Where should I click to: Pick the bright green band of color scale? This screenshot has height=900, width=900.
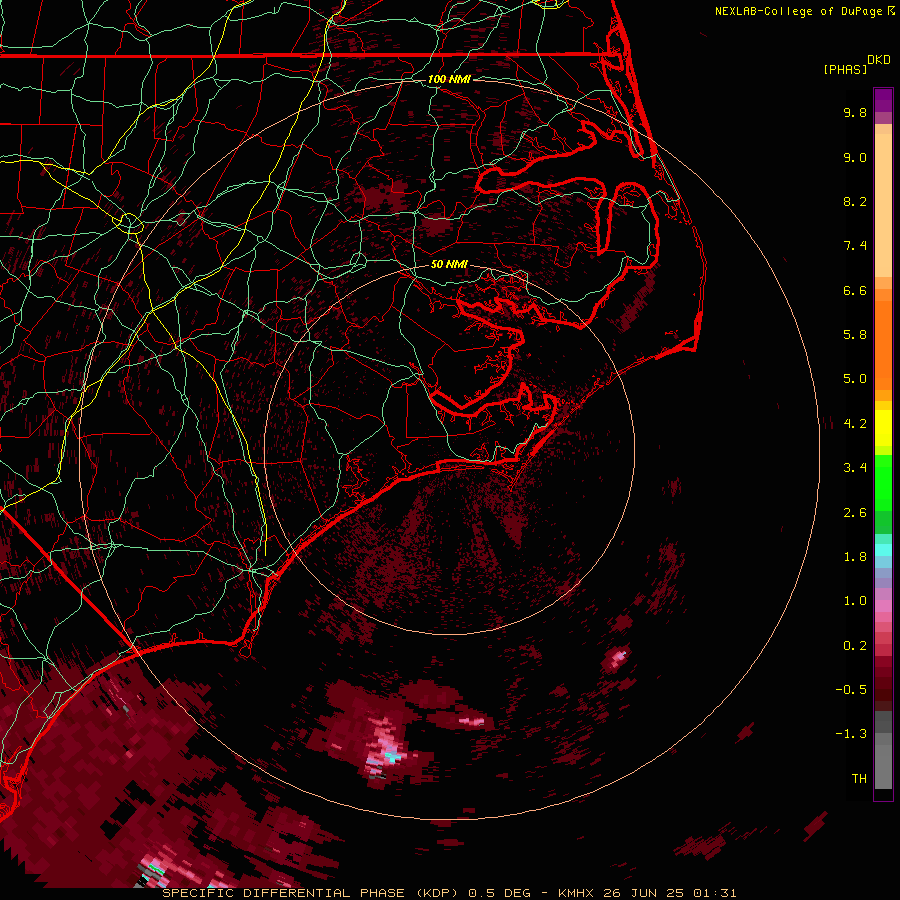click(x=883, y=483)
